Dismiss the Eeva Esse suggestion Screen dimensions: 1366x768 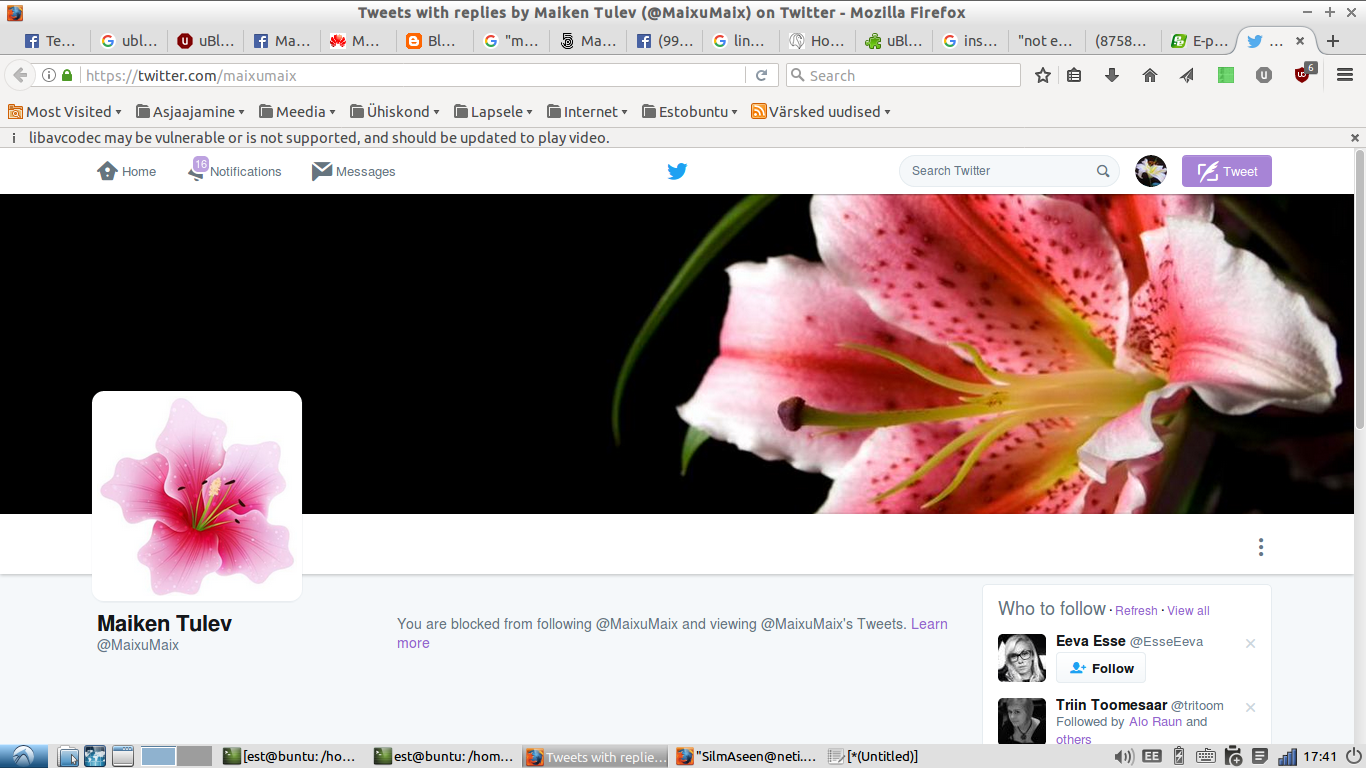coord(1250,644)
